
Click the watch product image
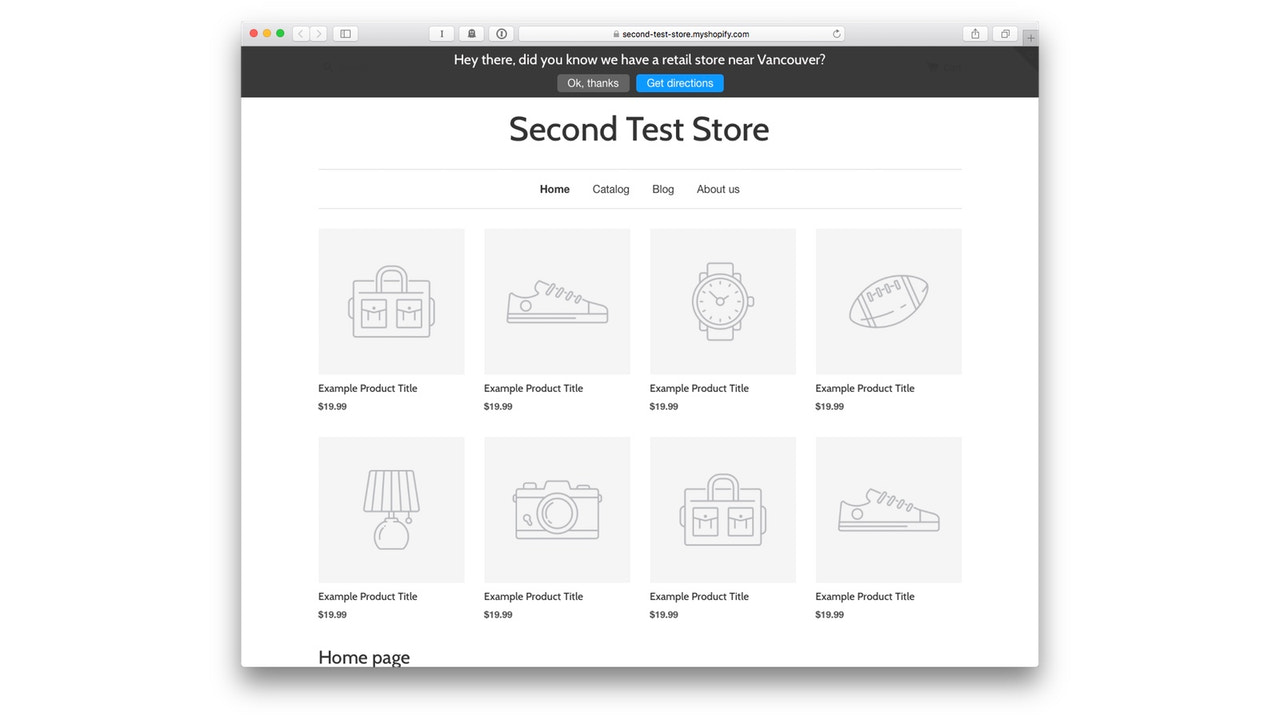[x=722, y=301]
